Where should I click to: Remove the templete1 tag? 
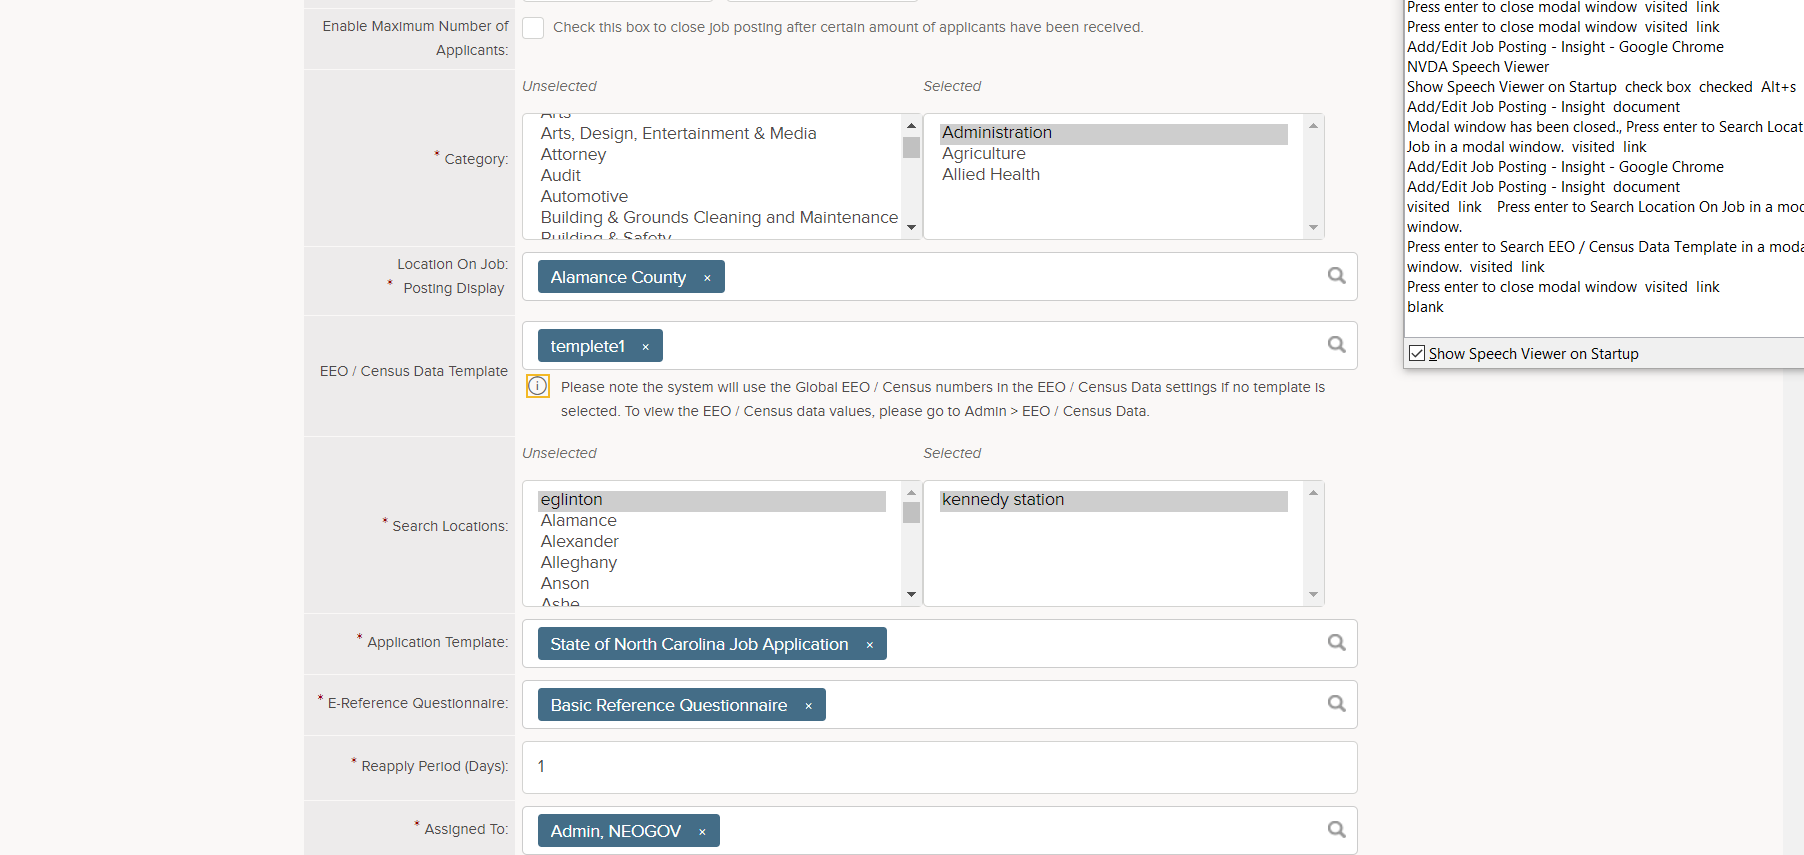(x=646, y=347)
